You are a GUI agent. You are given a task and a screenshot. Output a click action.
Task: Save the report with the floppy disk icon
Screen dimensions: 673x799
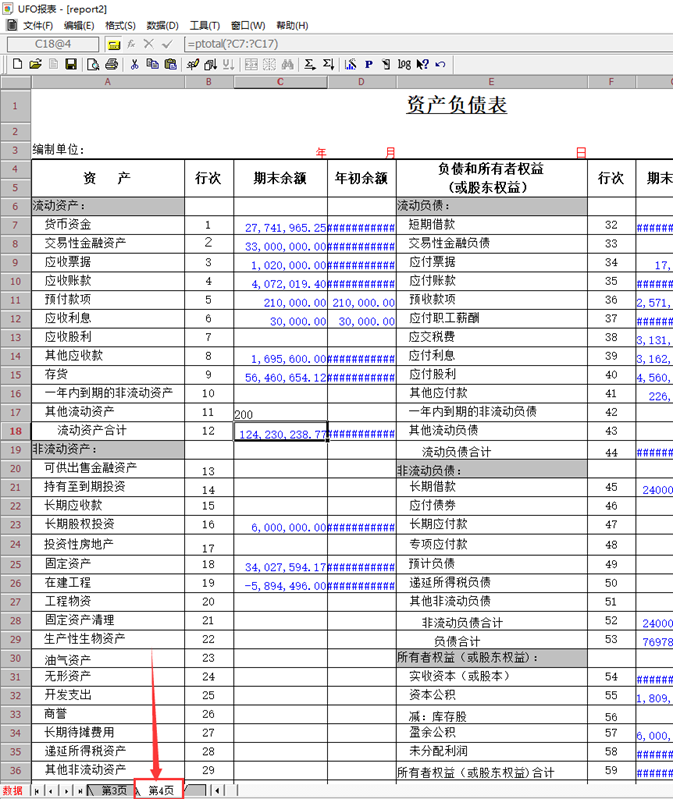(71, 64)
